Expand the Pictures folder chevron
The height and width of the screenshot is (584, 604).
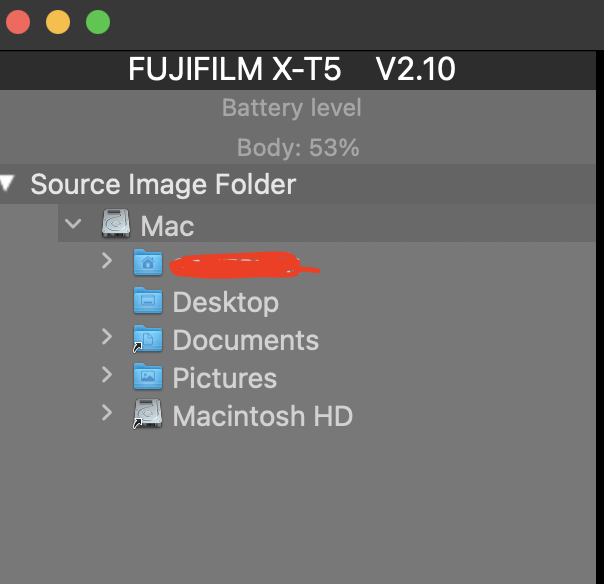(107, 374)
